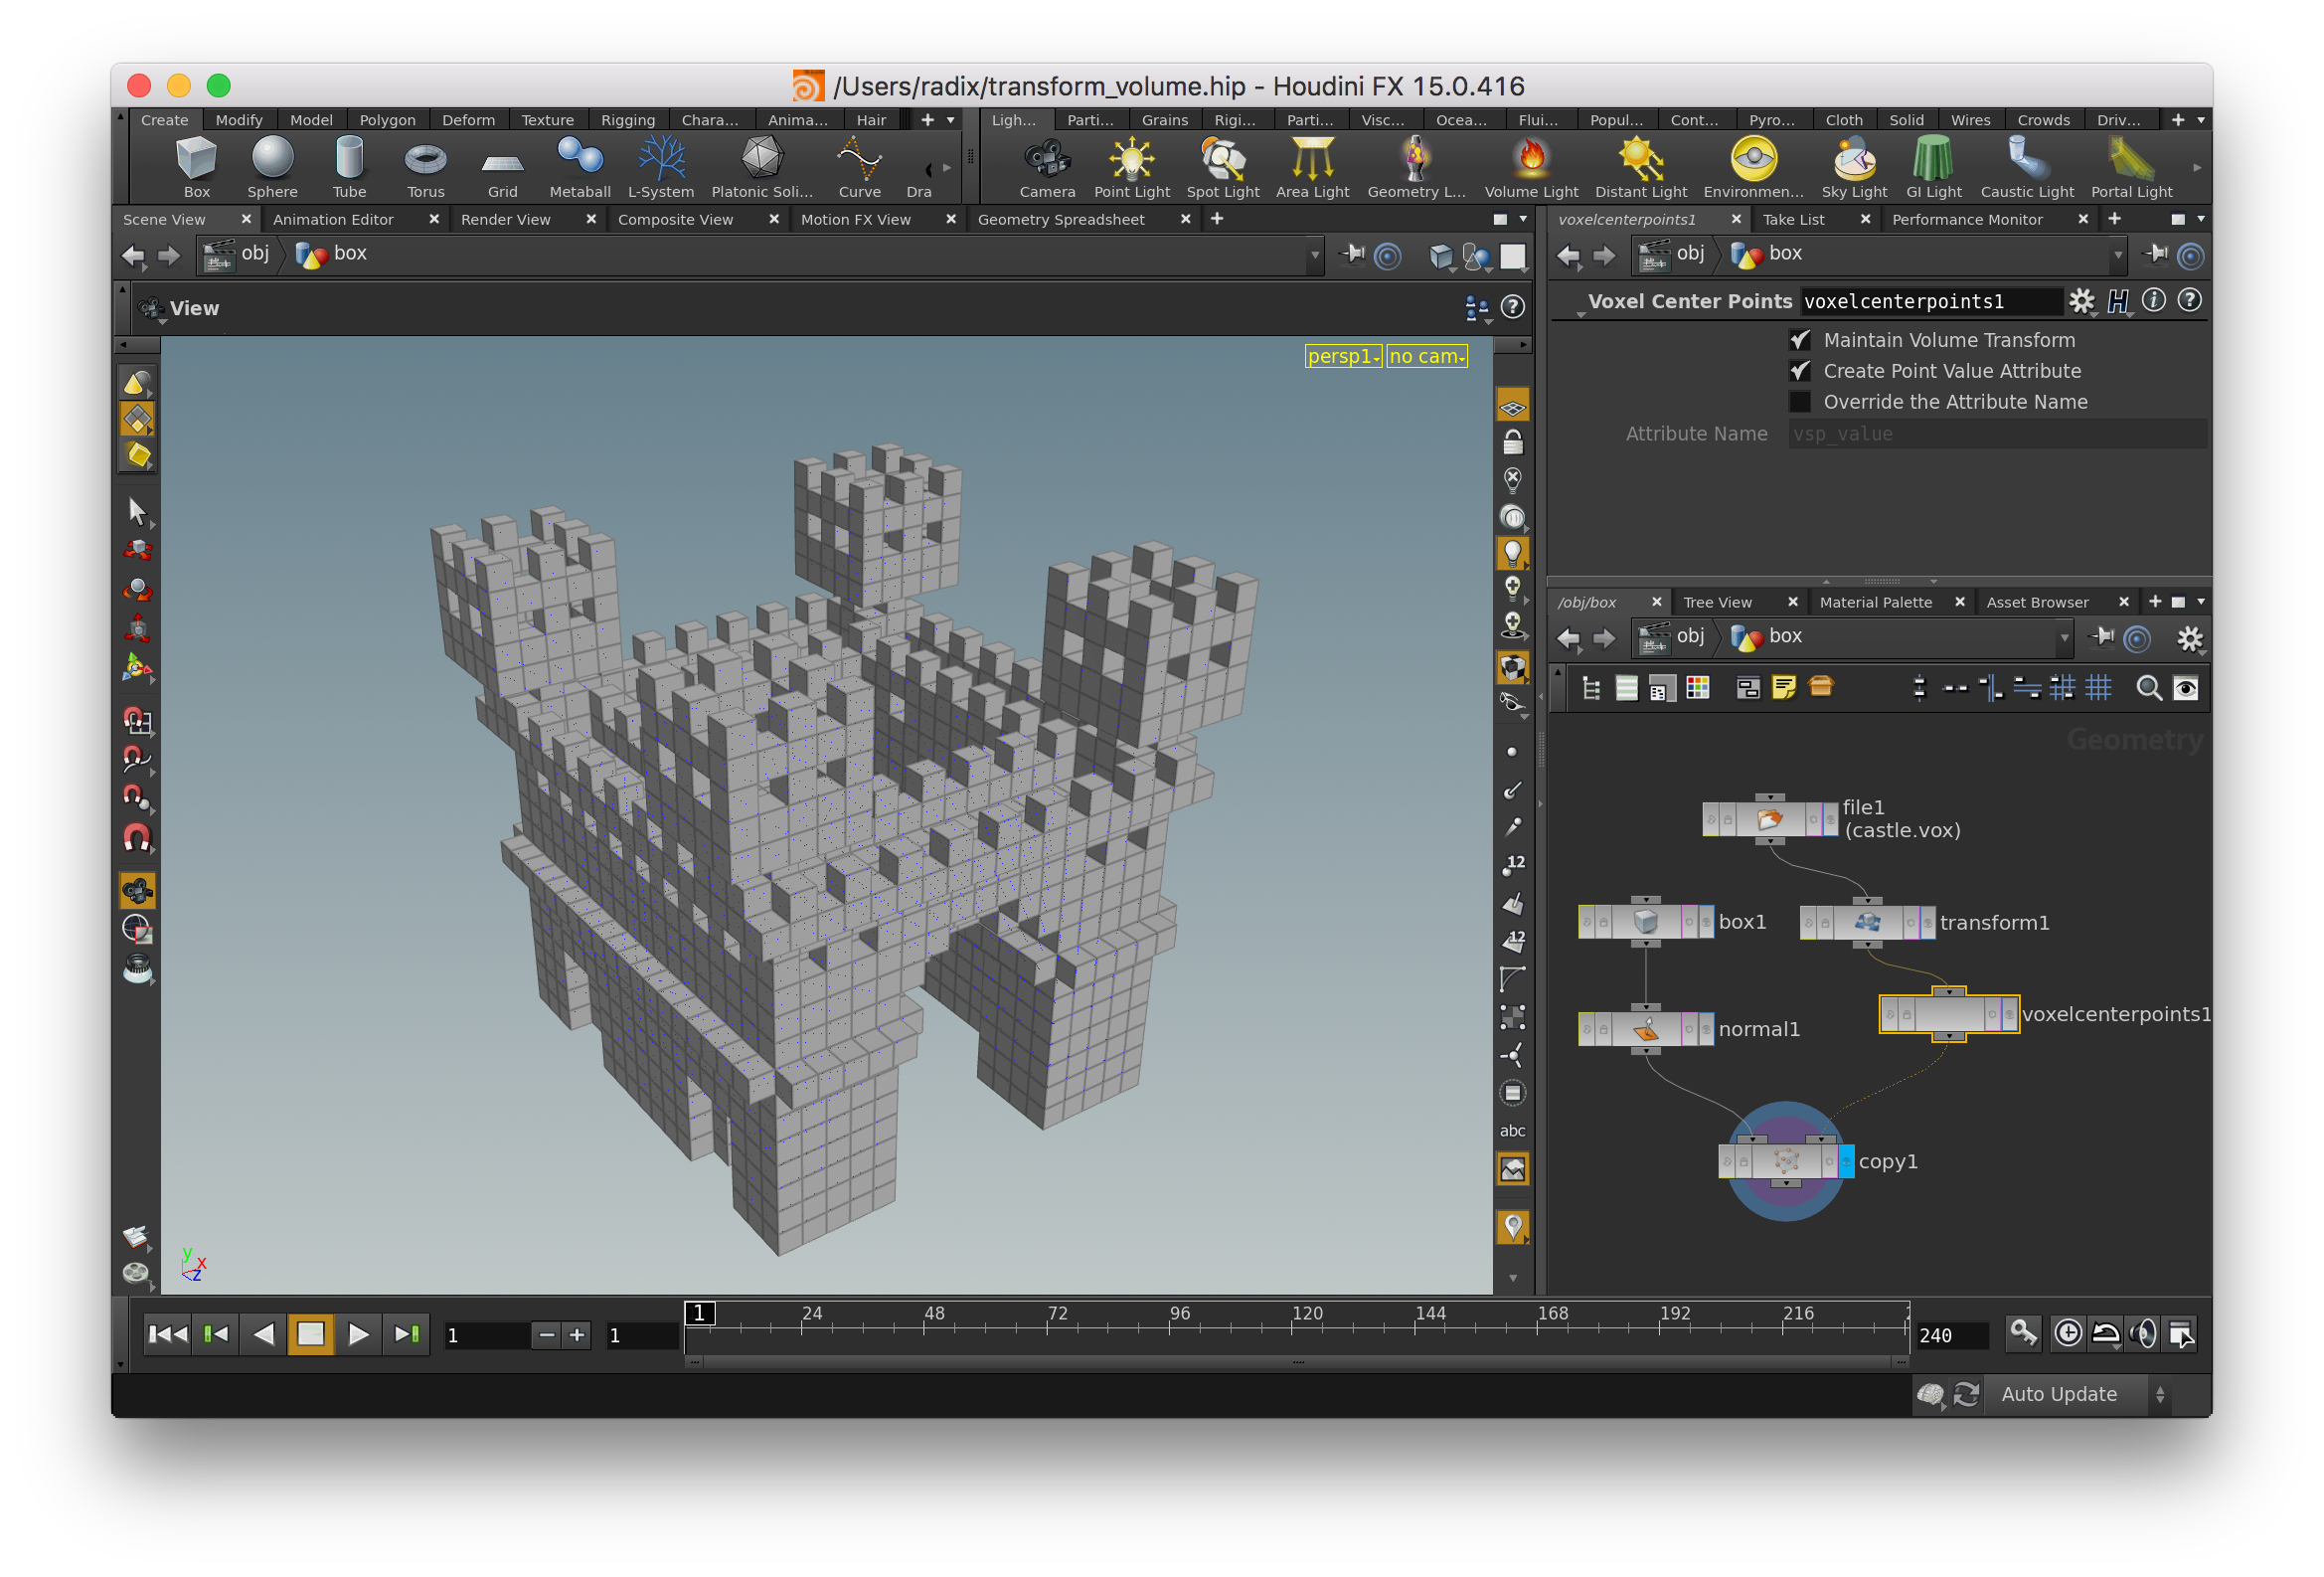The image size is (2324, 1577).
Task: Select the L-System shelf tool
Action: point(660,167)
